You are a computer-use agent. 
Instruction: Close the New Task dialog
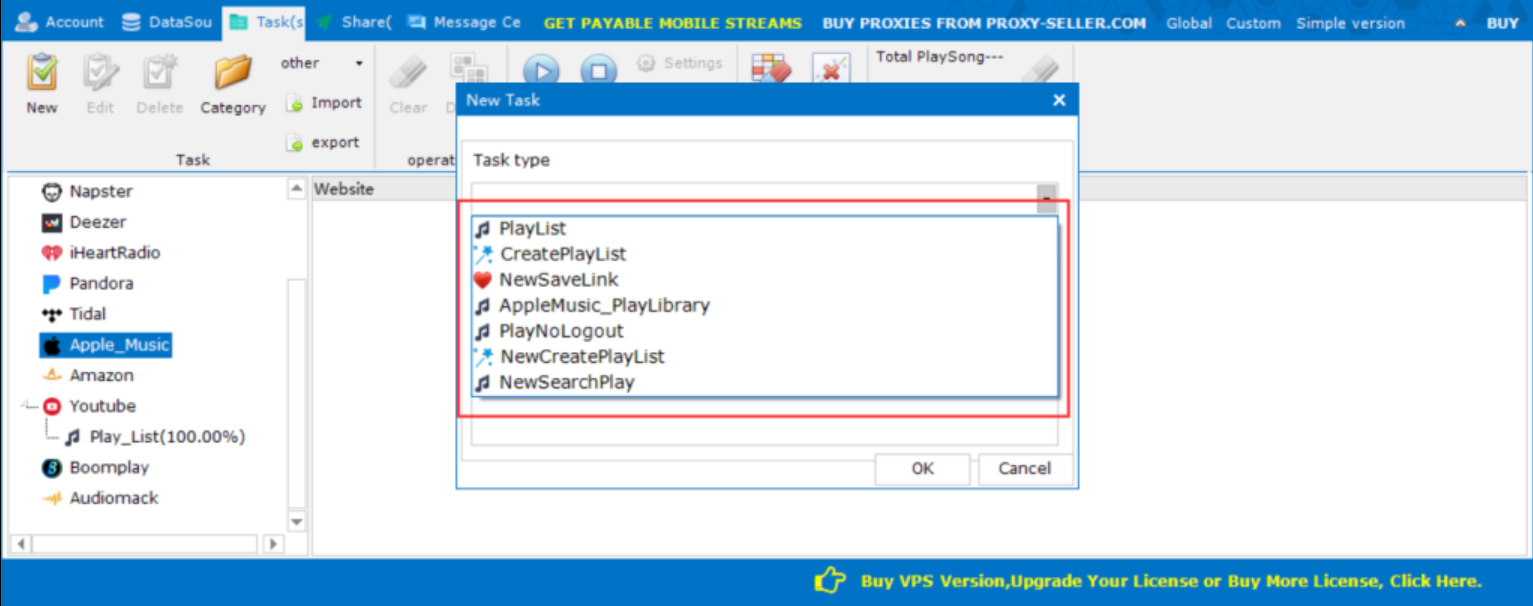pos(1059,100)
